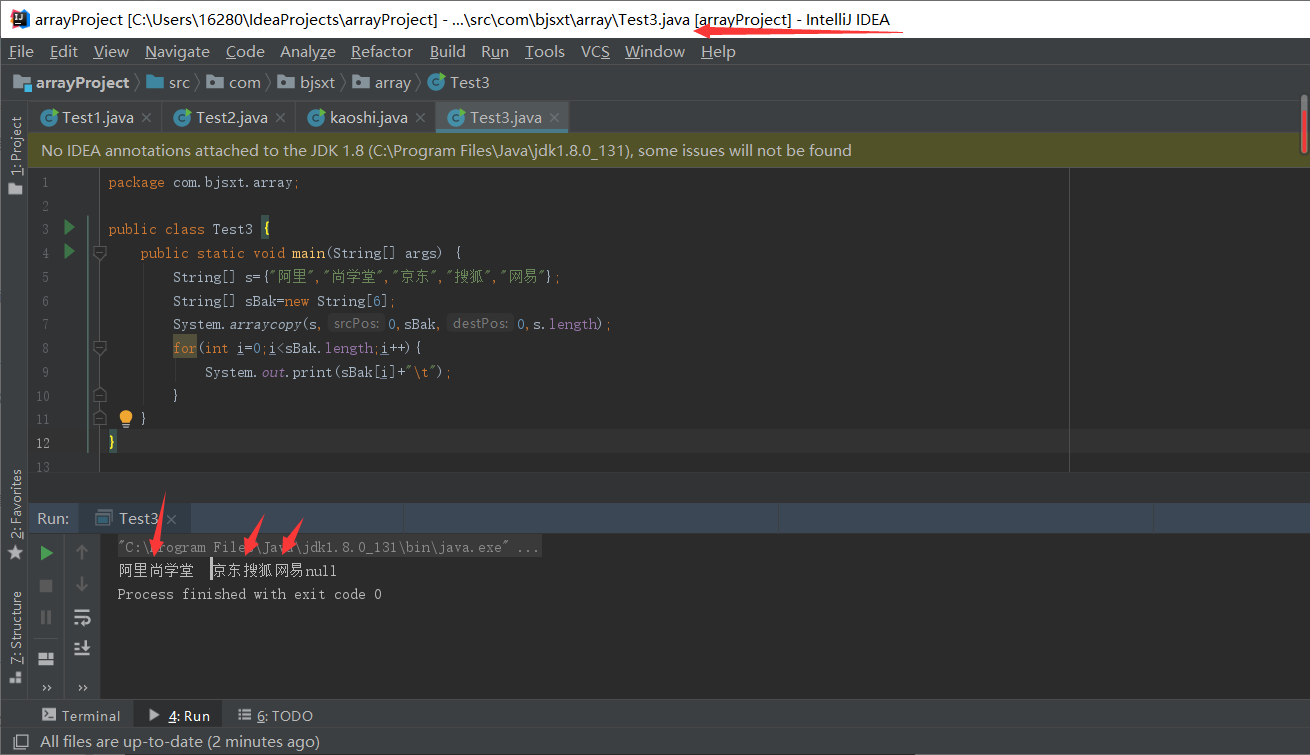Stop the process in Run panel

pos(46,585)
